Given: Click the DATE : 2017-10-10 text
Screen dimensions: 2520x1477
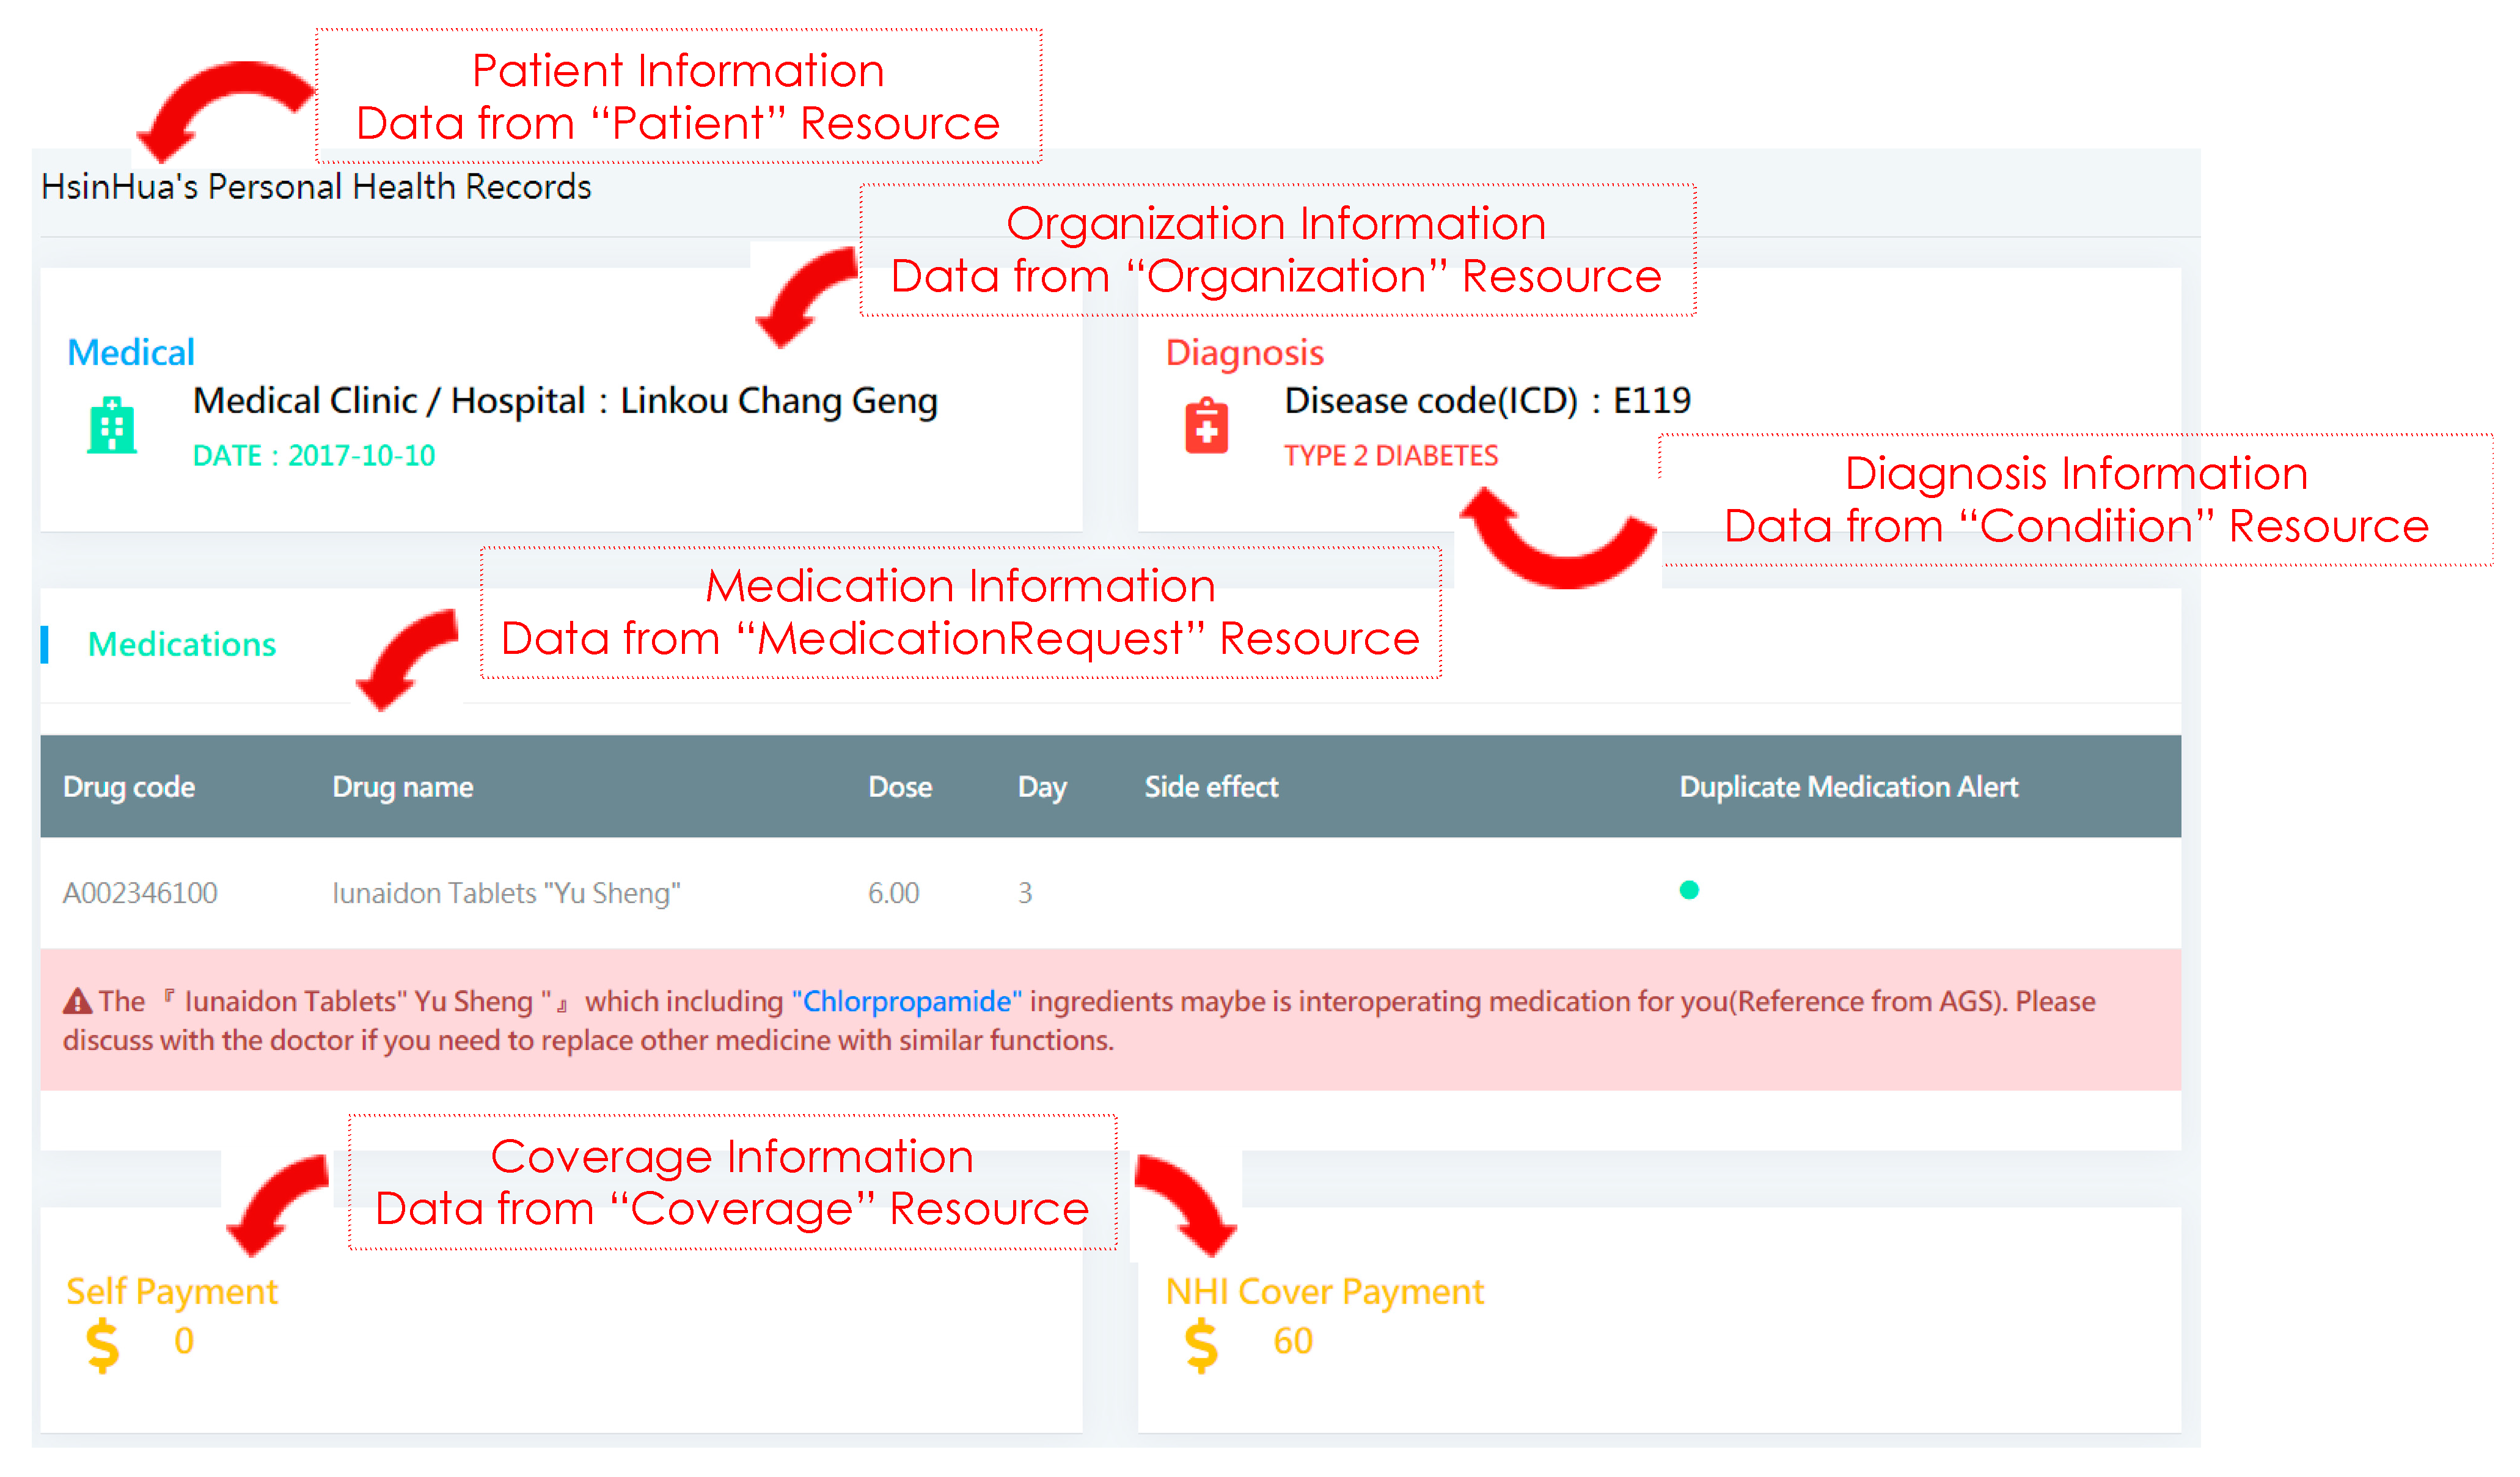Looking at the screenshot, I should pos(314,456).
